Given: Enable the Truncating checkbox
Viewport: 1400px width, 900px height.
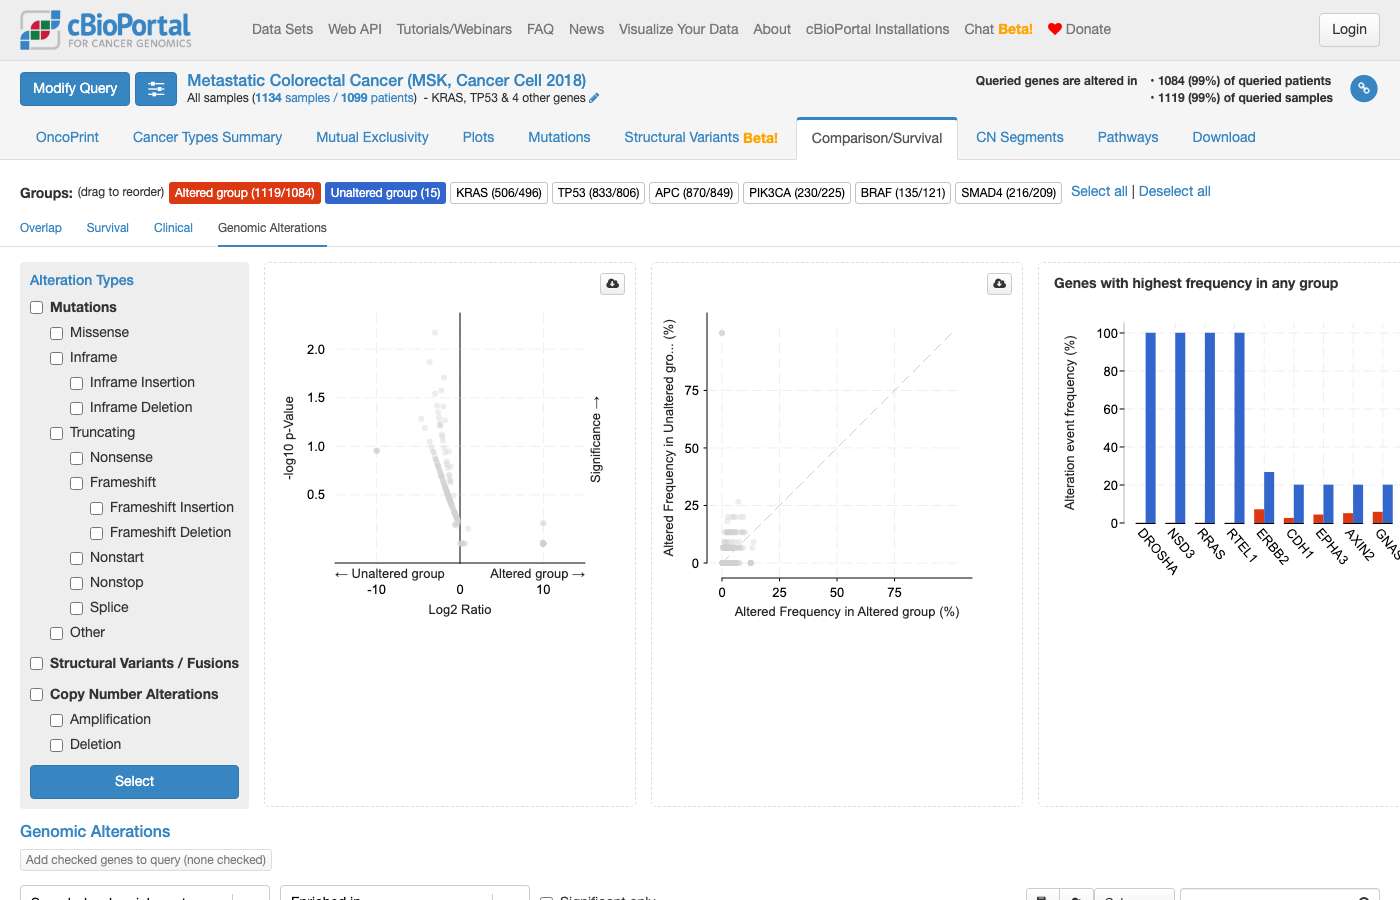Looking at the screenshot, I should coord(57,433).
